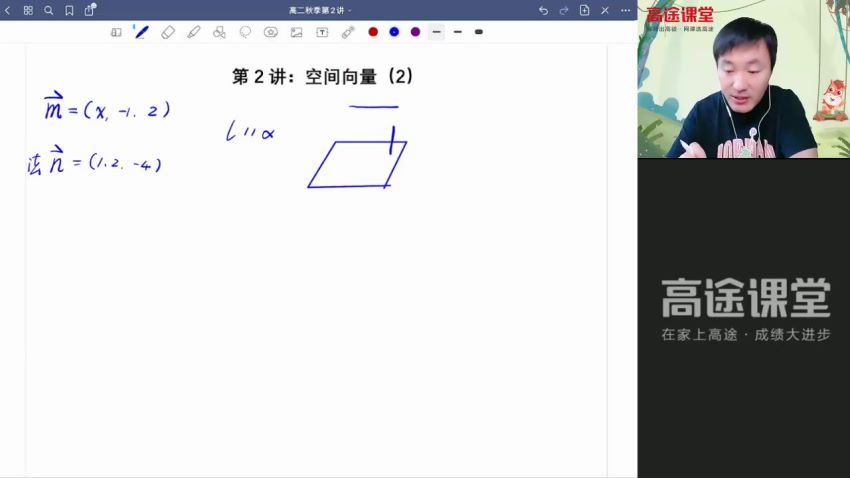Screen dimensions: 850x478
Task: Select the Highlighter tool
Action: point(194,32)
